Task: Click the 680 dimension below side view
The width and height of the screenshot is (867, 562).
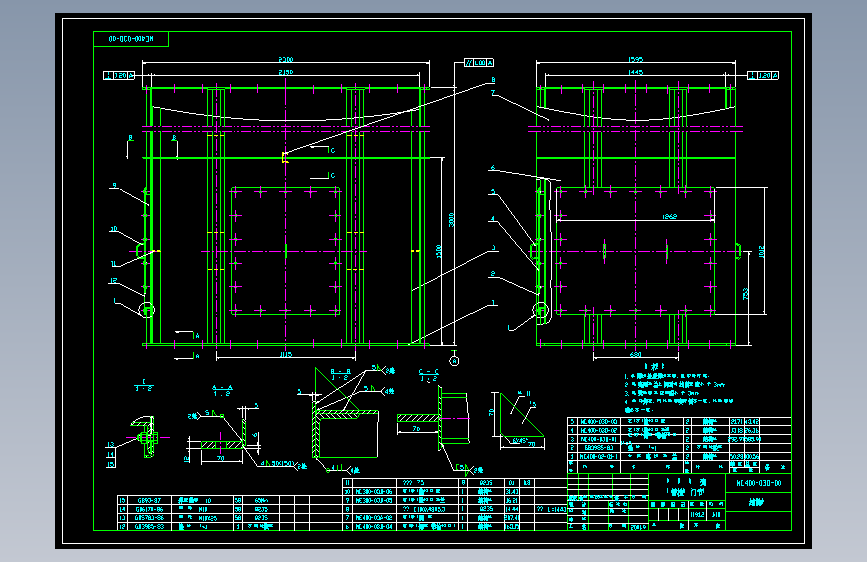Action: [x=636, y=355]
